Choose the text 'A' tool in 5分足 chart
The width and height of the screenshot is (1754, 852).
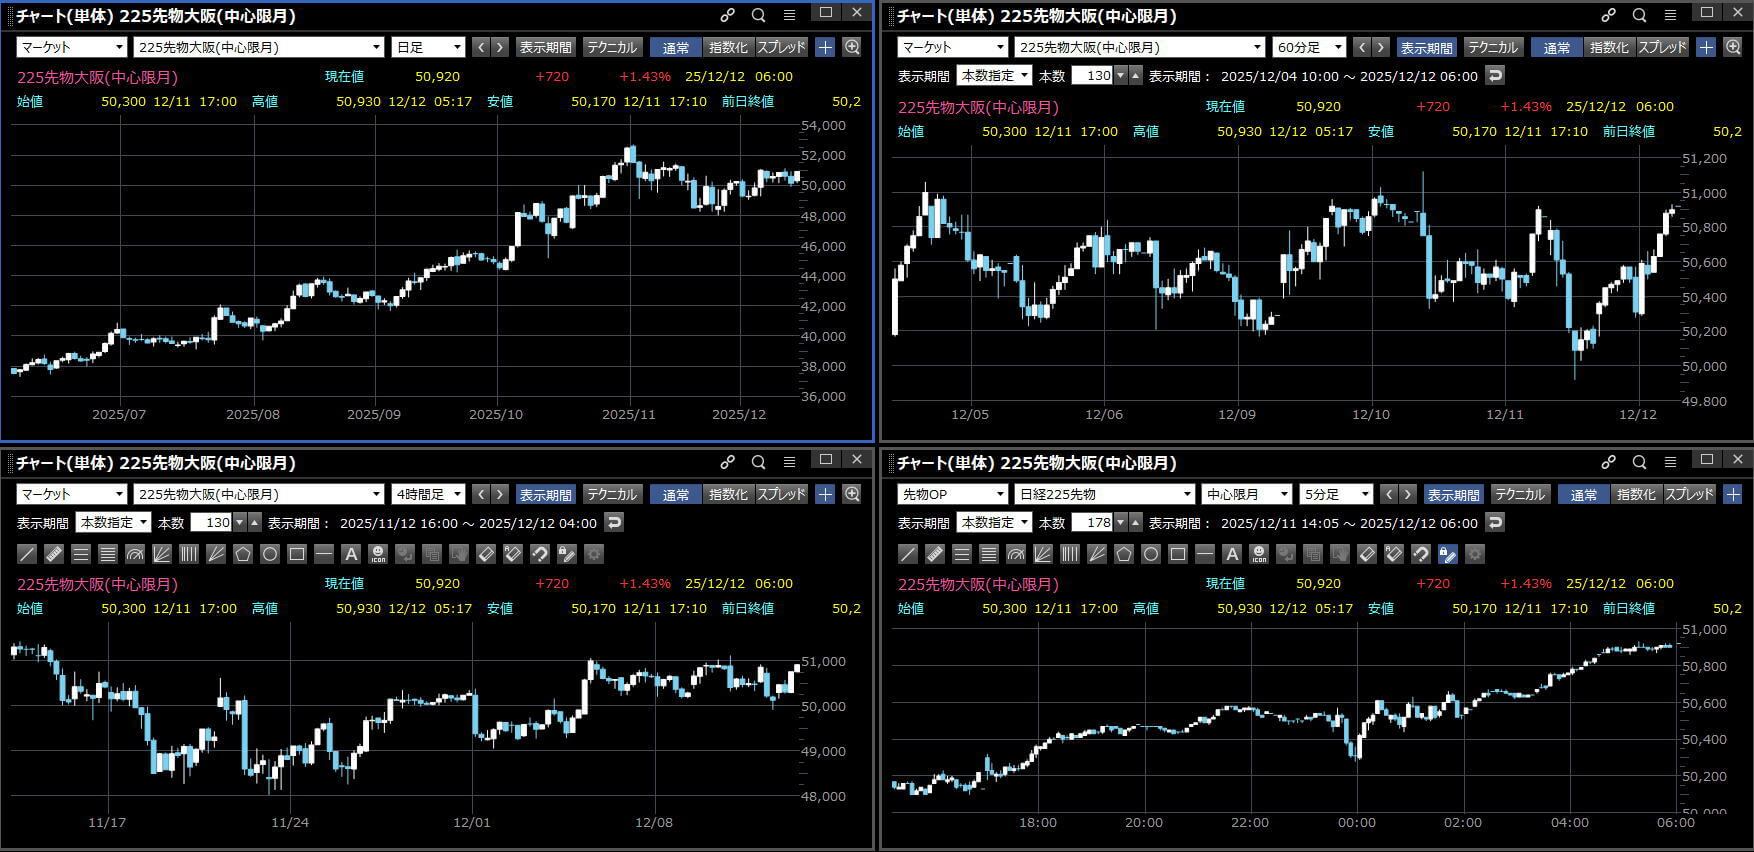click(x=1232, y=554)
